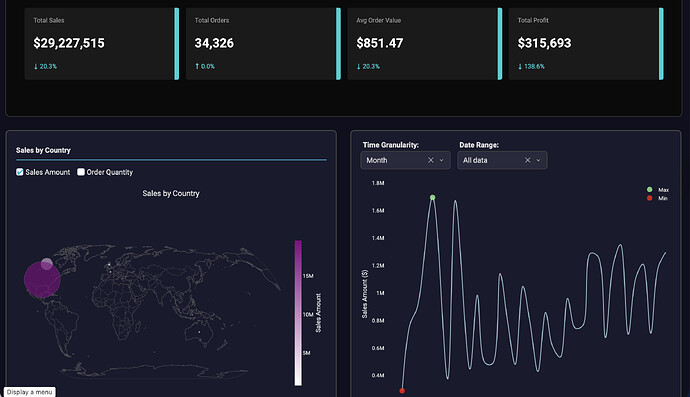690x397 pixels.
Task: Click the 15M color bar tick label
Action: pyautogui.click(x=308, y=276)
